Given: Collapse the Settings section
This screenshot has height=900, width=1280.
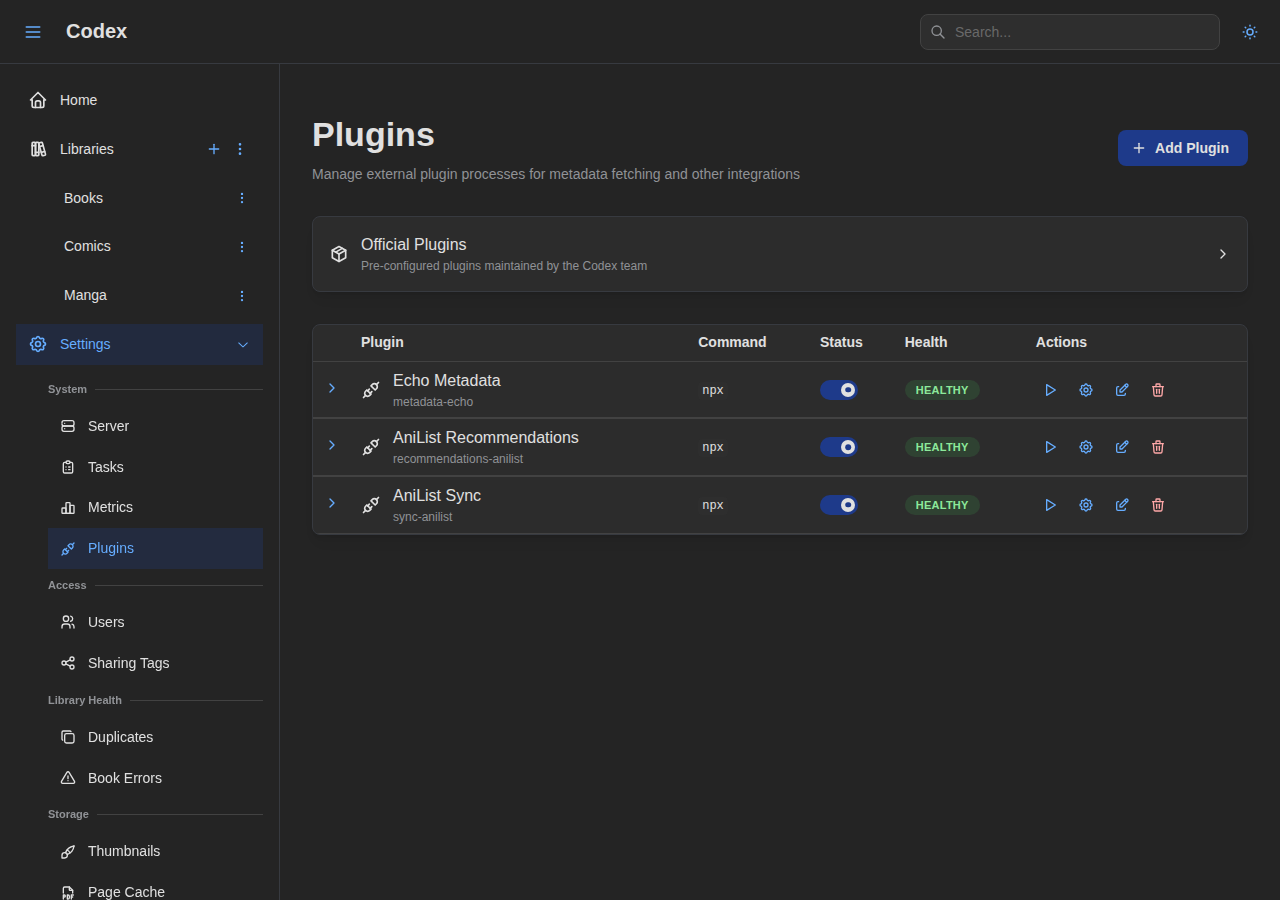Looking at the screenshot, I should coord(243,344).
